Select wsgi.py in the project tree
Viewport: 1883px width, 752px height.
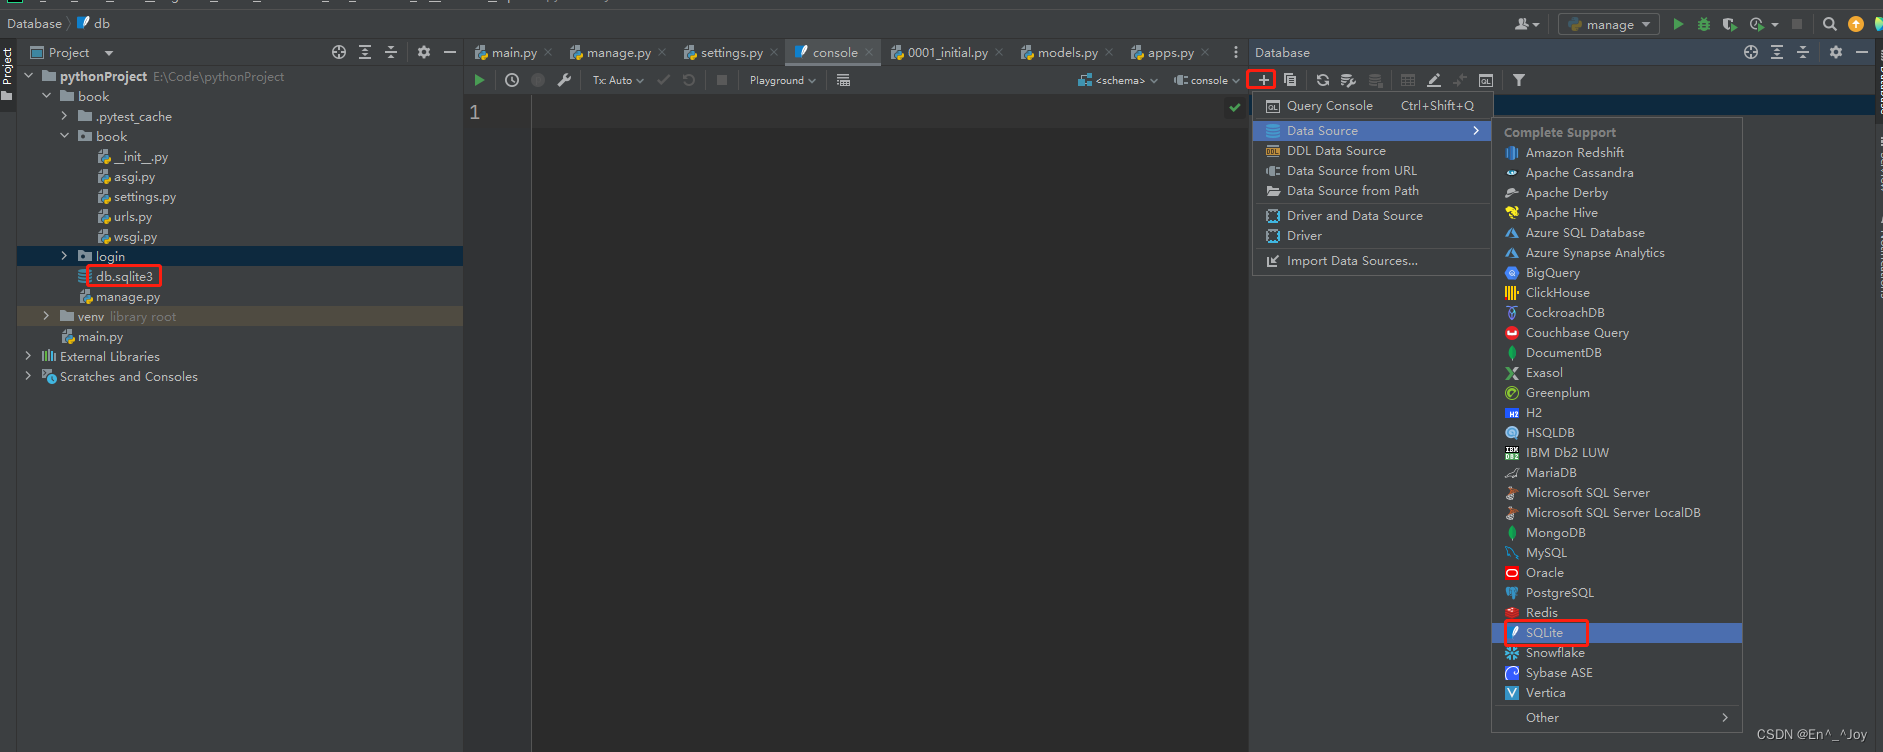pos(135,237)
